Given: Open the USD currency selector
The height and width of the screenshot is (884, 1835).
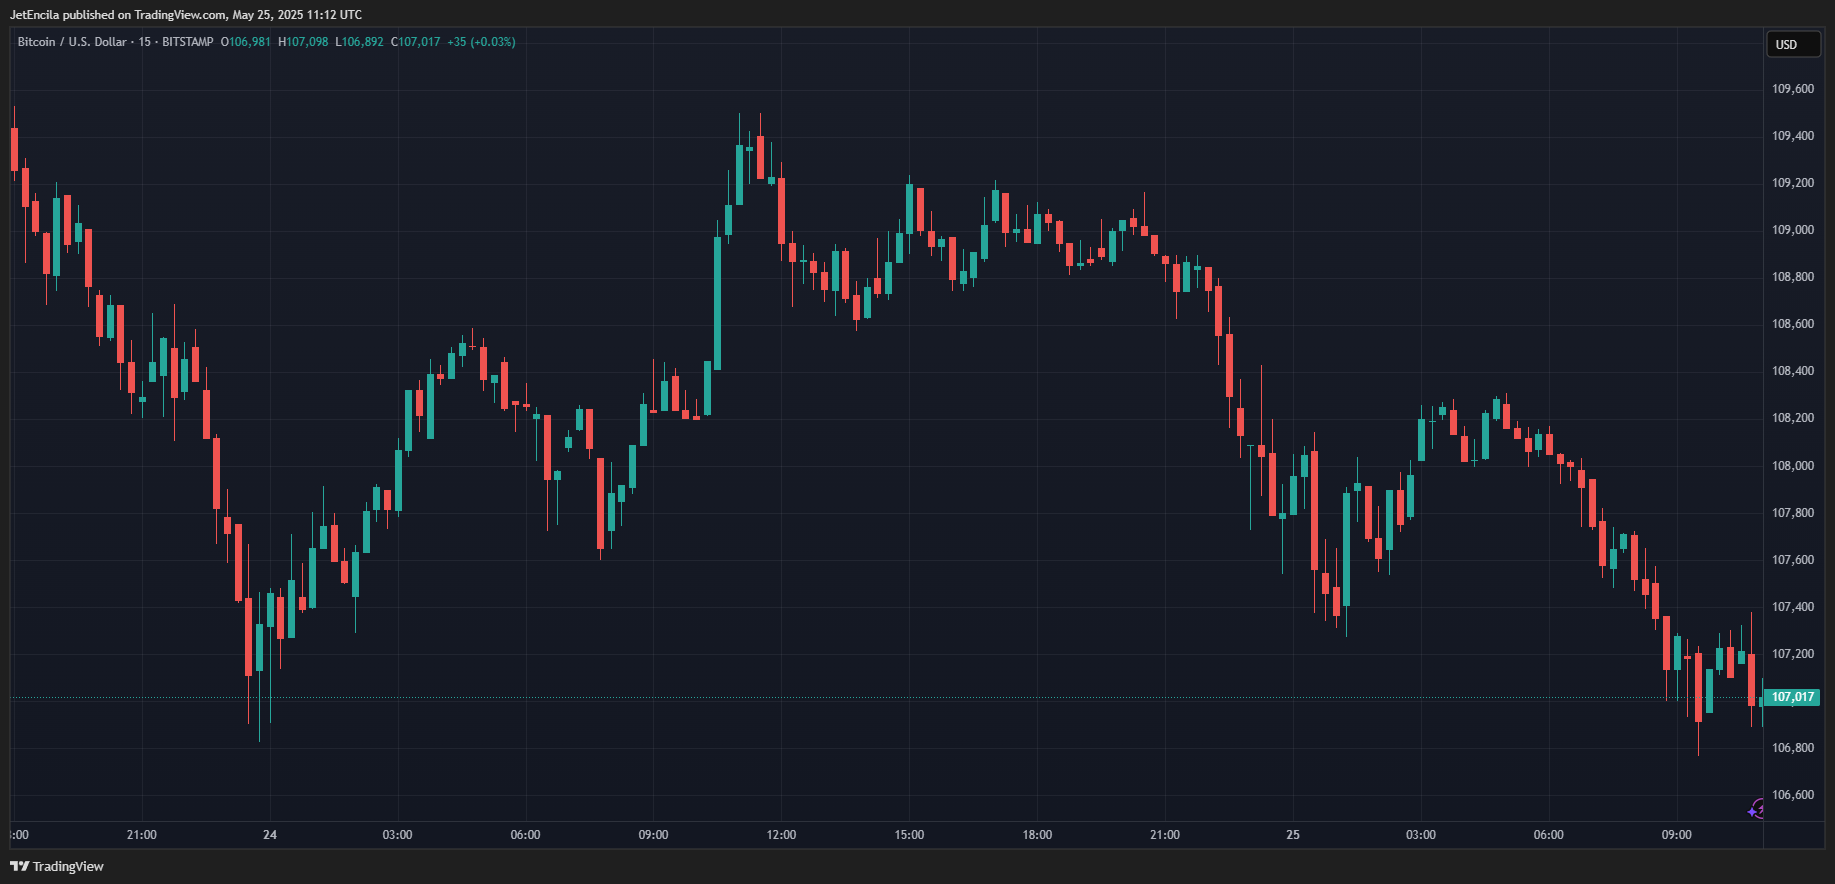Looking at the screenshot, I should (x=1792, y=44).
